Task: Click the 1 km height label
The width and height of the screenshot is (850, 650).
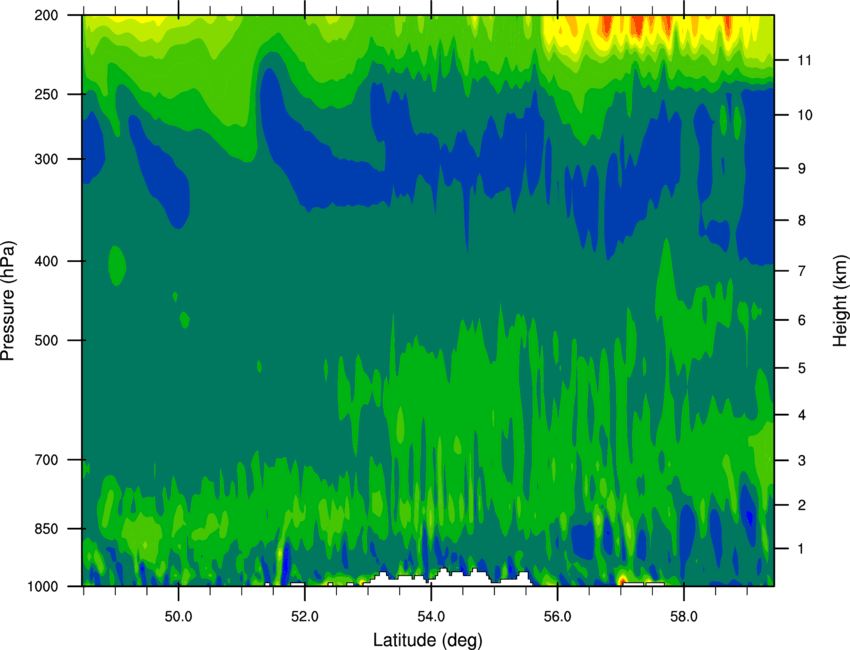Action: (x=801, y=549)
